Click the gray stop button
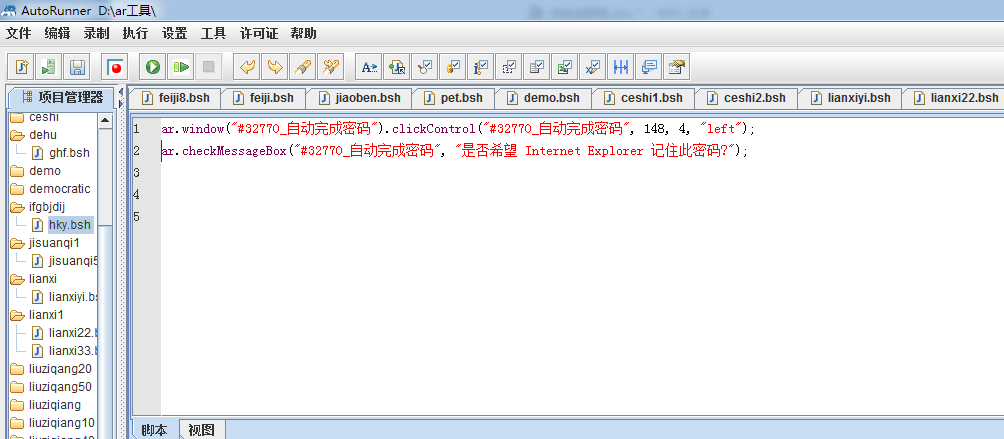The width and height of the screenshot is (1004, 439). coord(209,66)
